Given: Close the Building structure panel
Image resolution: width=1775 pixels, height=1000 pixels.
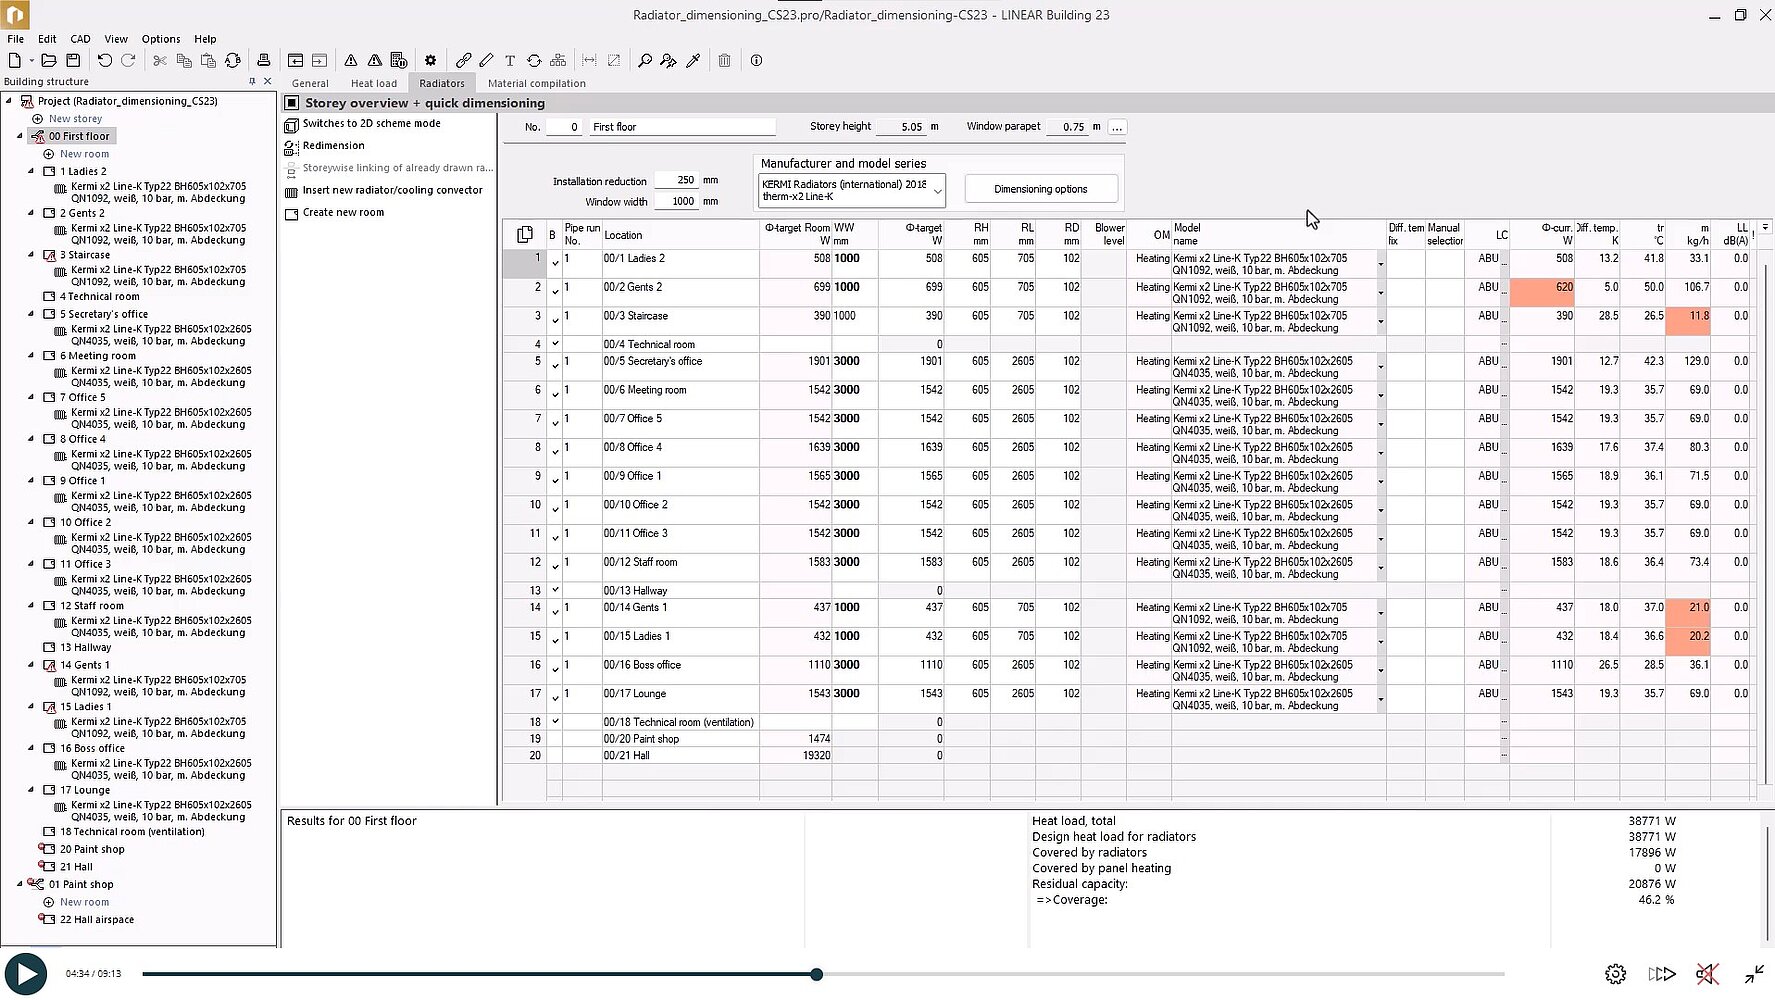Looking at the screenshot, I should pyautogui.click(x=267, y=82).
